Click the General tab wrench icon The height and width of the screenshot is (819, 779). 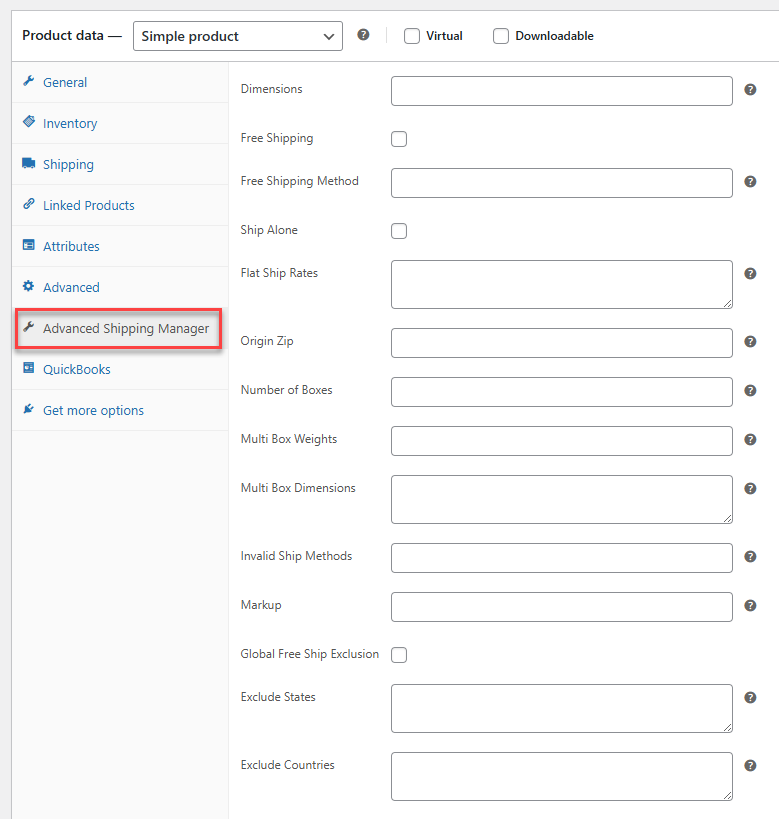point(29,81)
